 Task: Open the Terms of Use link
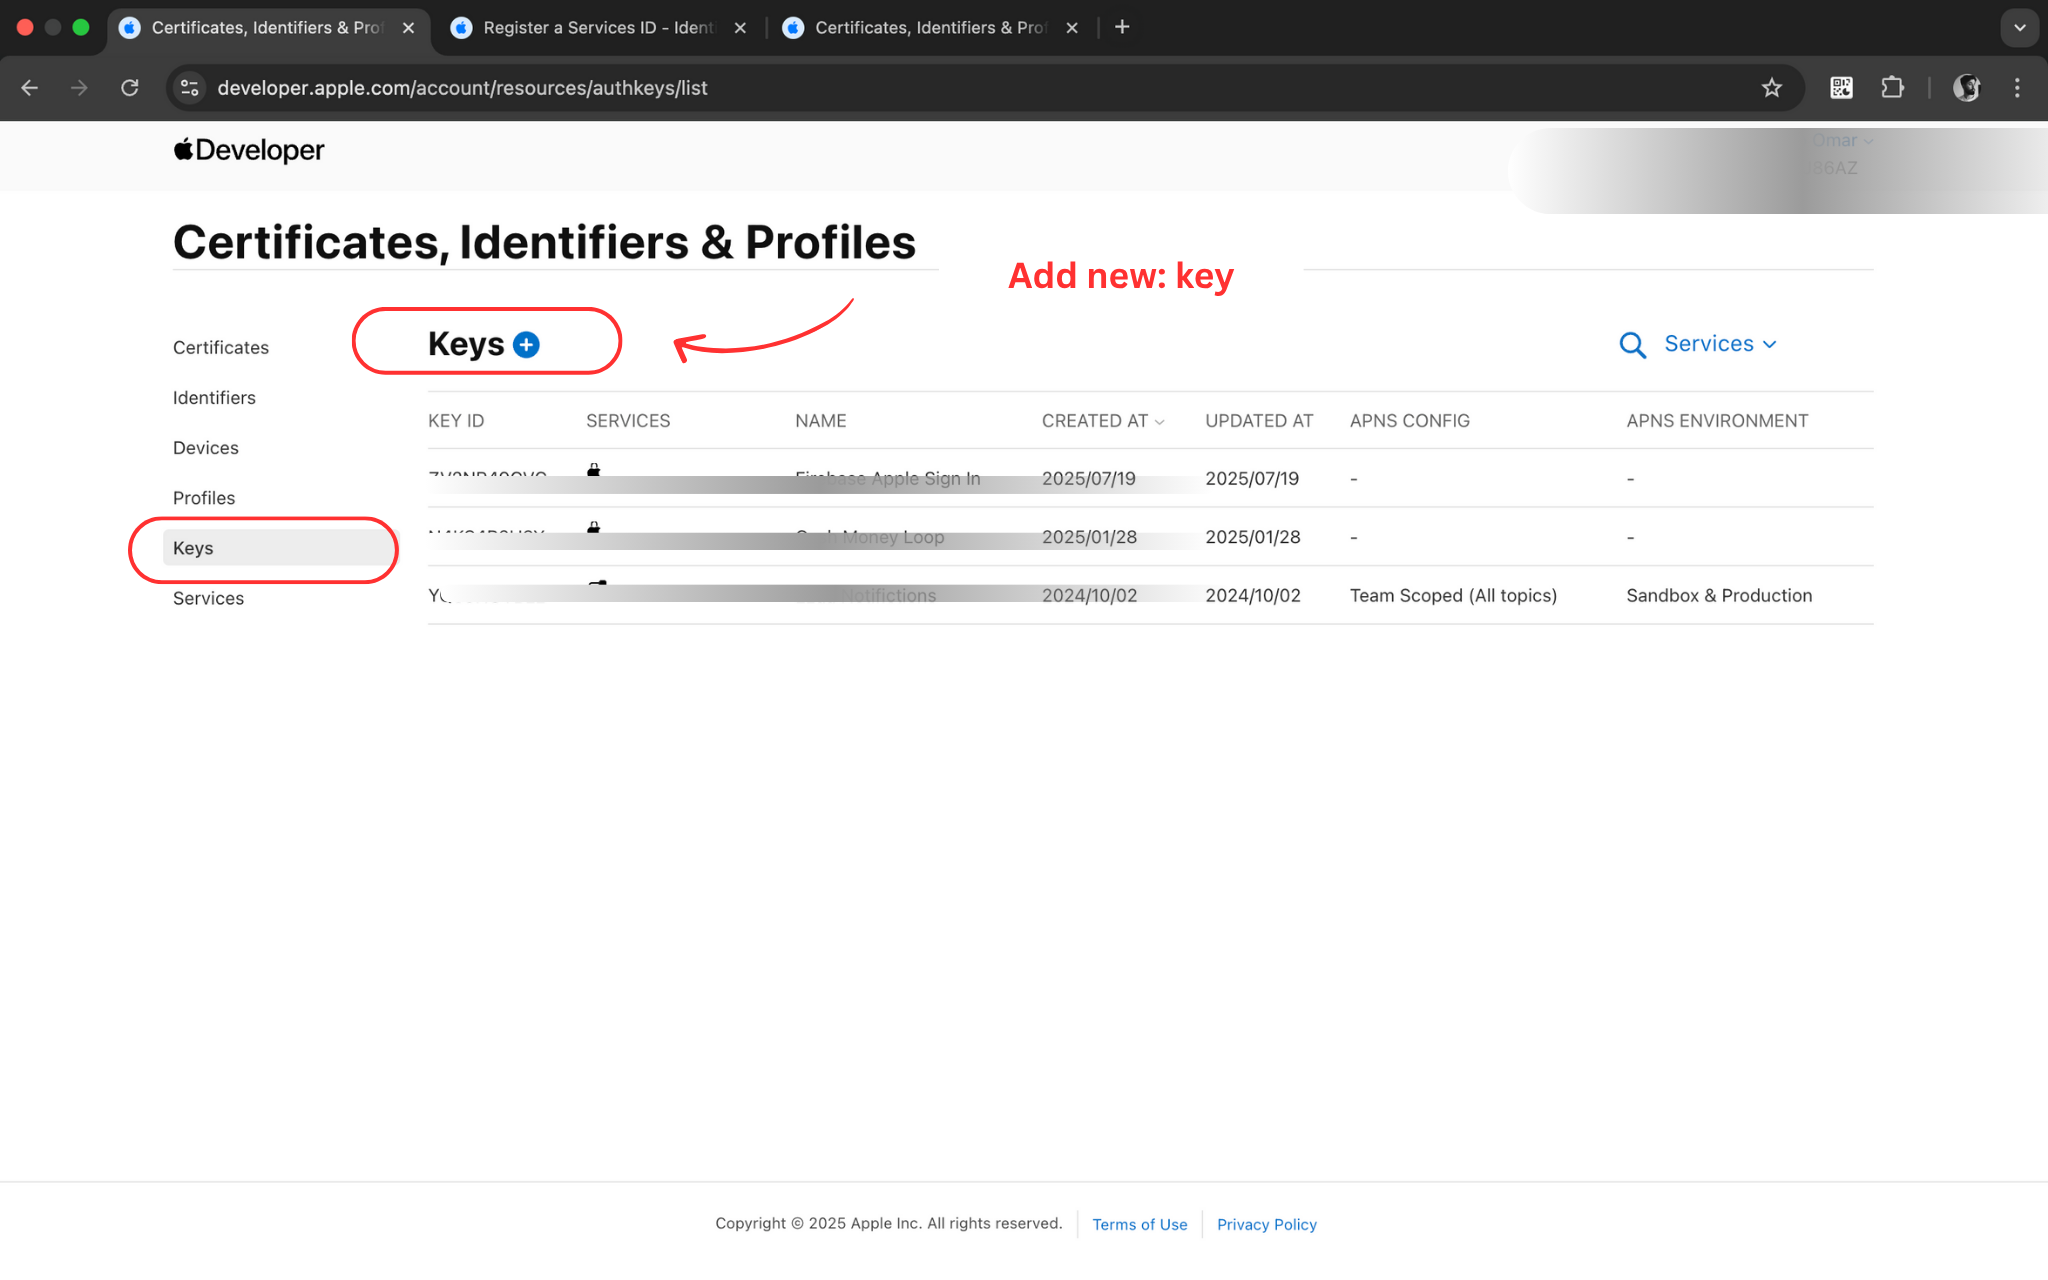tap(1139, 1224)
